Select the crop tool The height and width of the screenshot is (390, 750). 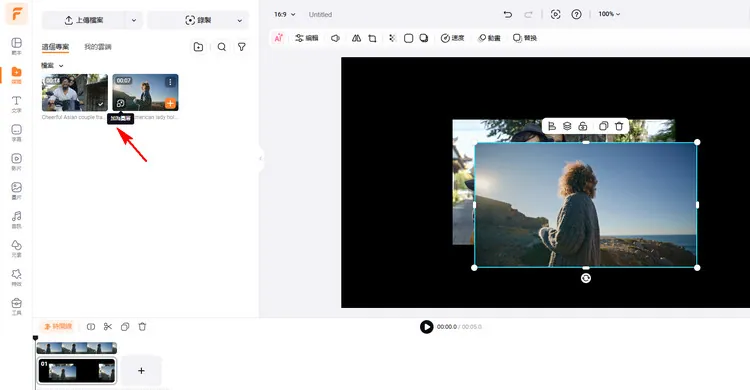click(372, 38)
